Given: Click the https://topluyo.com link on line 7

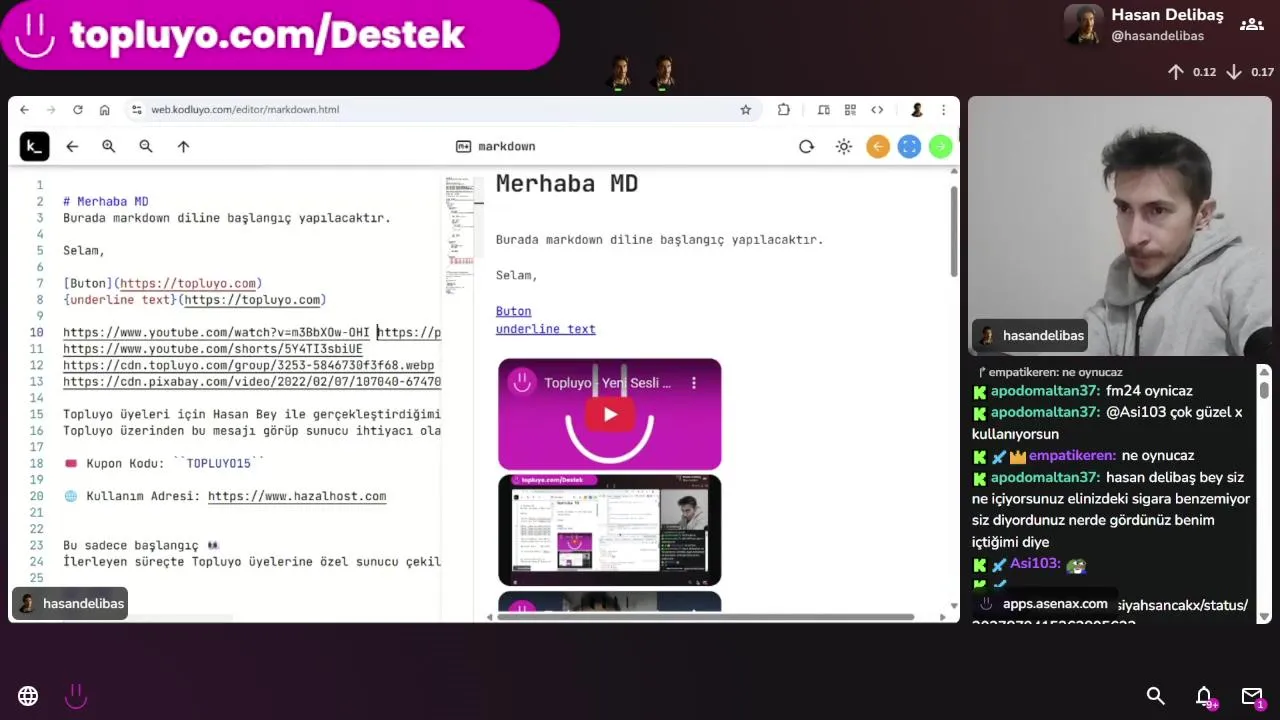Looking at the screenshot, I should point(188,284).
